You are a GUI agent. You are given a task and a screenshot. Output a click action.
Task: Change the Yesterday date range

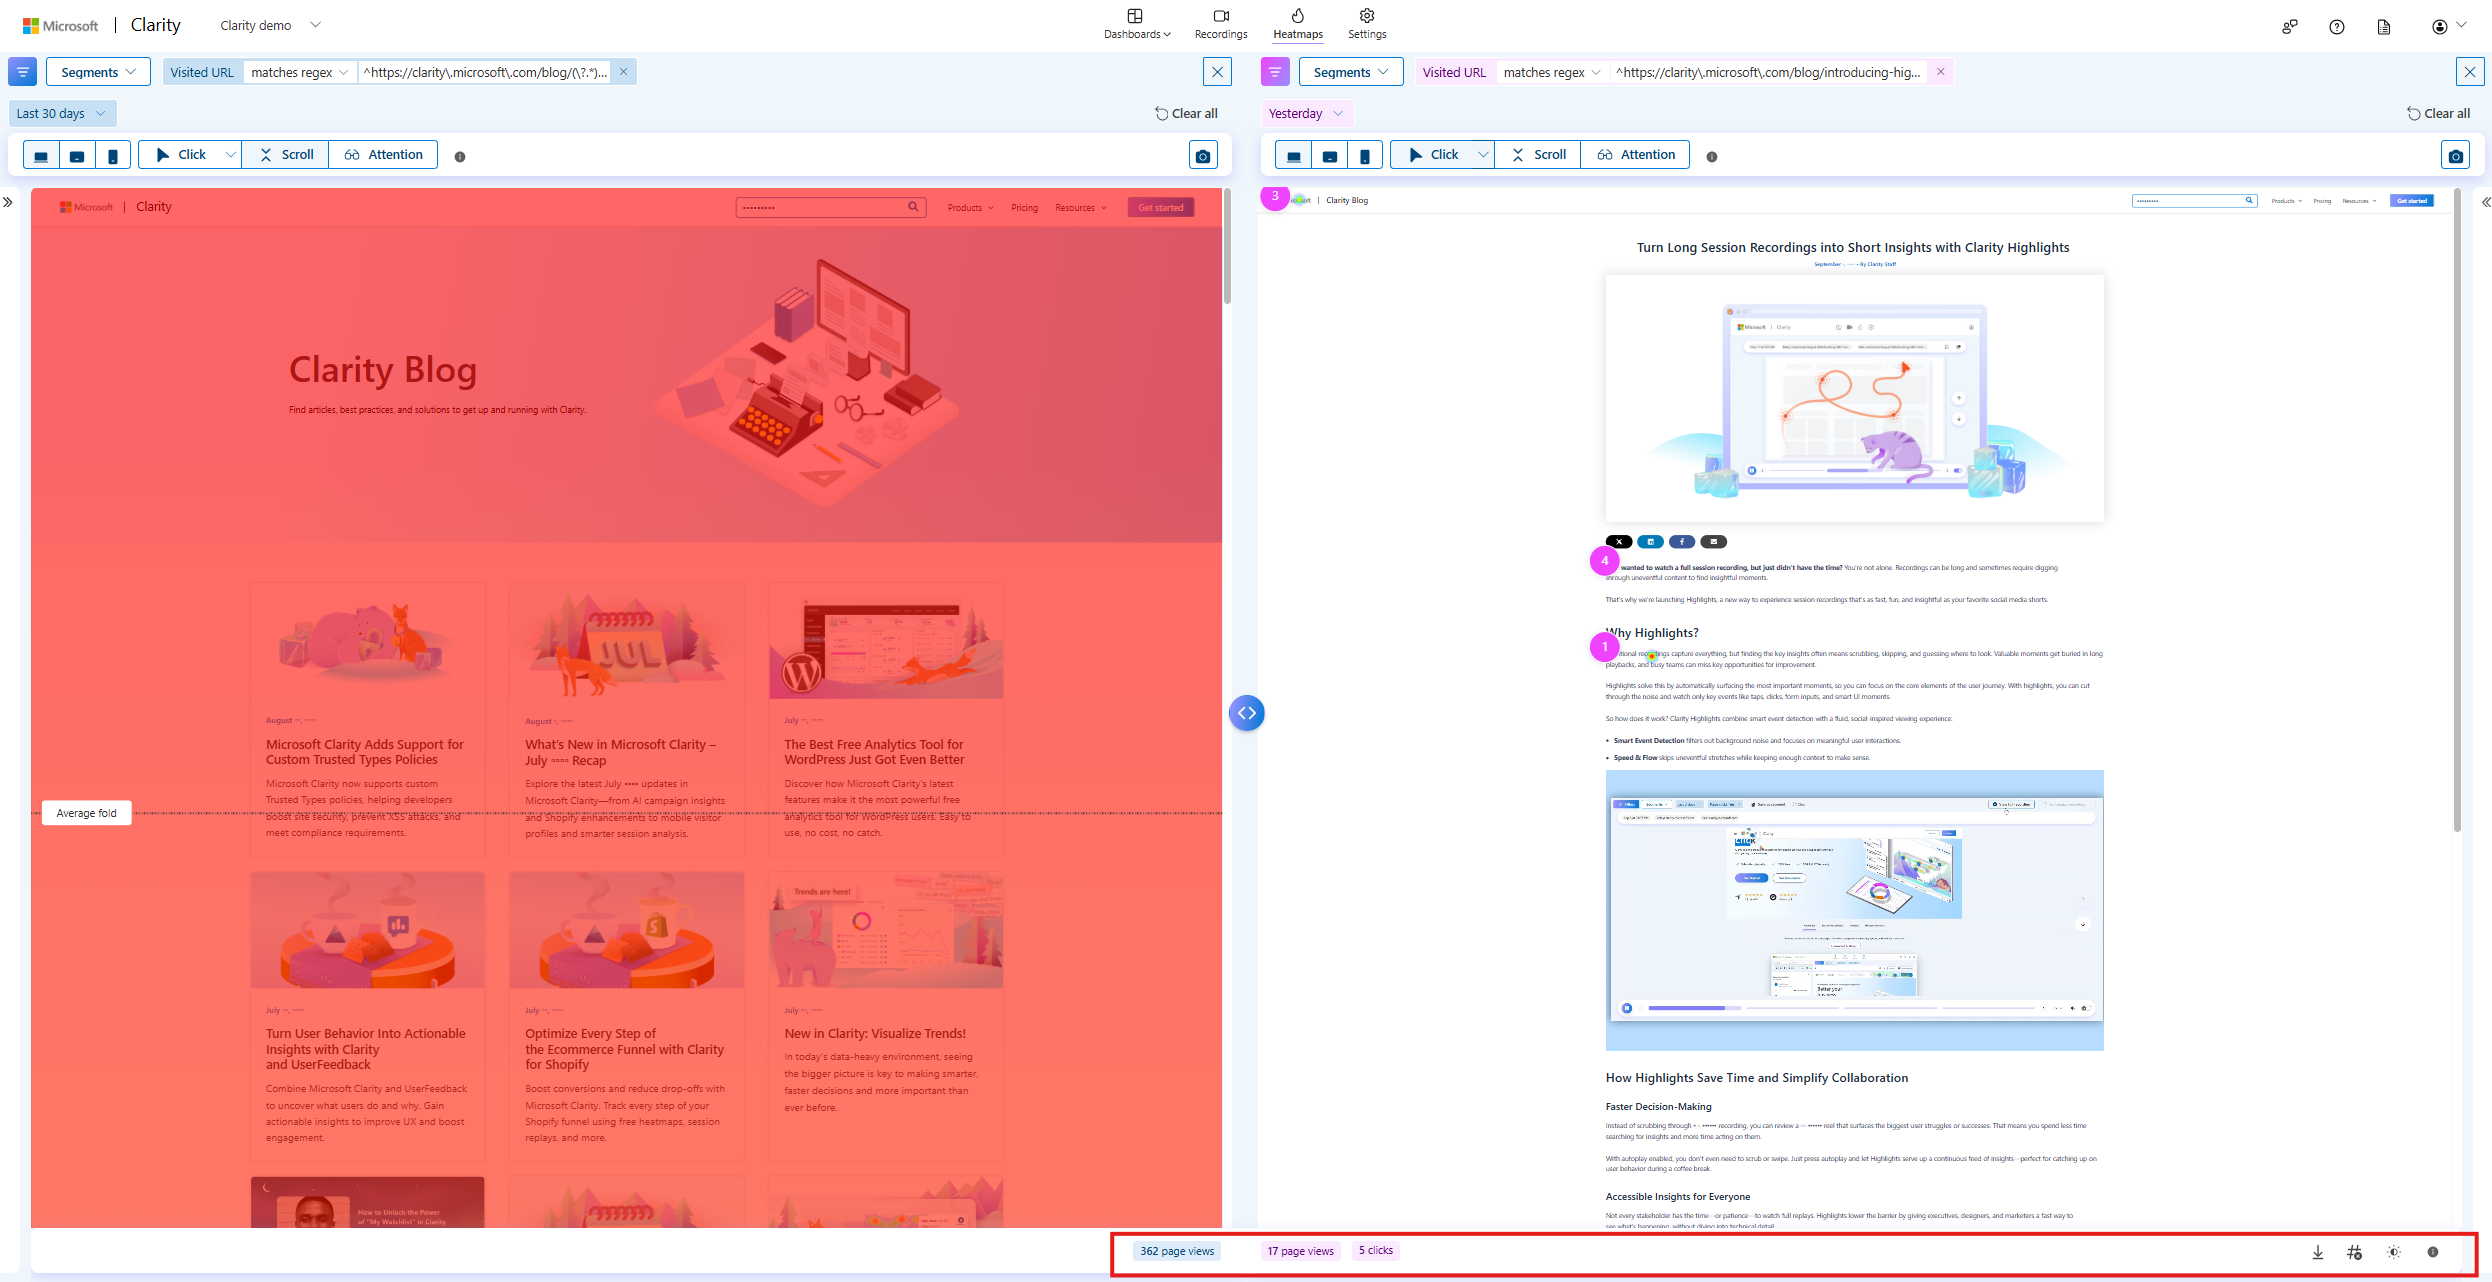(x=1306, y=114)
